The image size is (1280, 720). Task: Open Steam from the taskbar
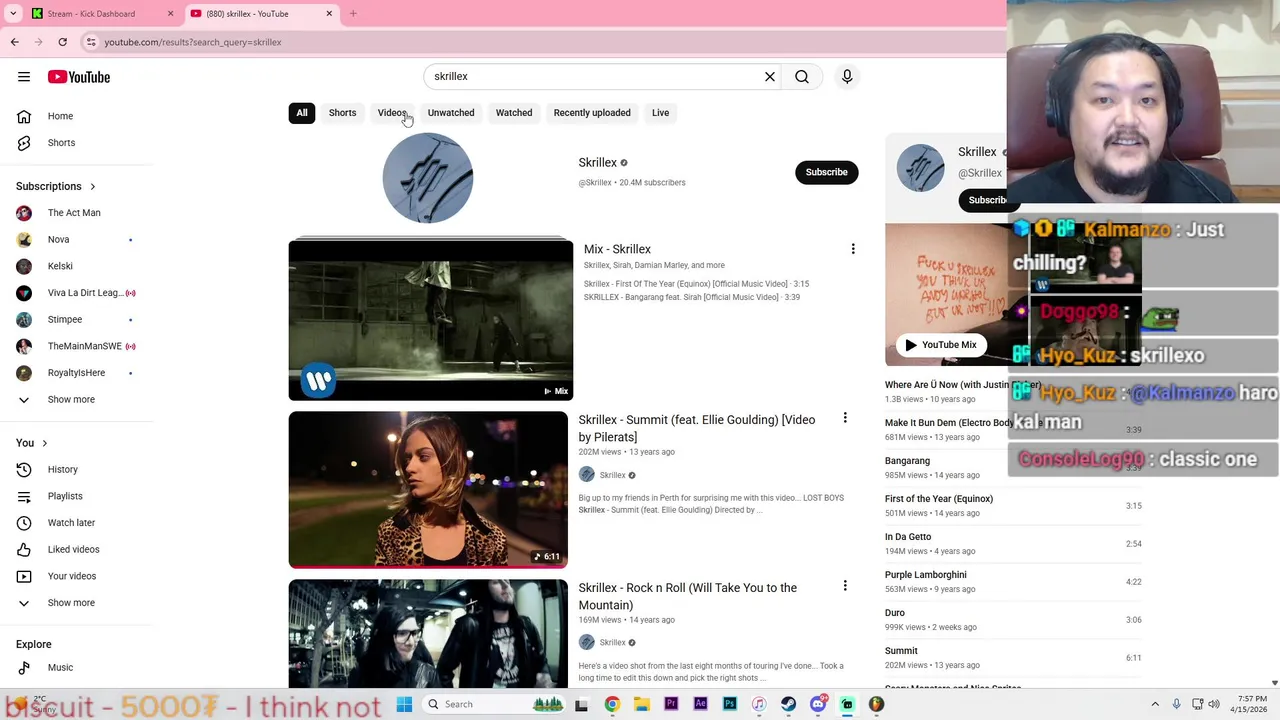(x=788, y=704)
